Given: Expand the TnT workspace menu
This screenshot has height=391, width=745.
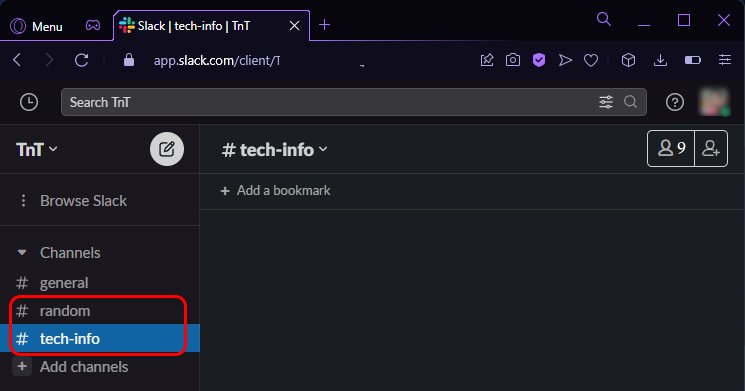Looking at the screenshot, I should [x=37, y=150].
